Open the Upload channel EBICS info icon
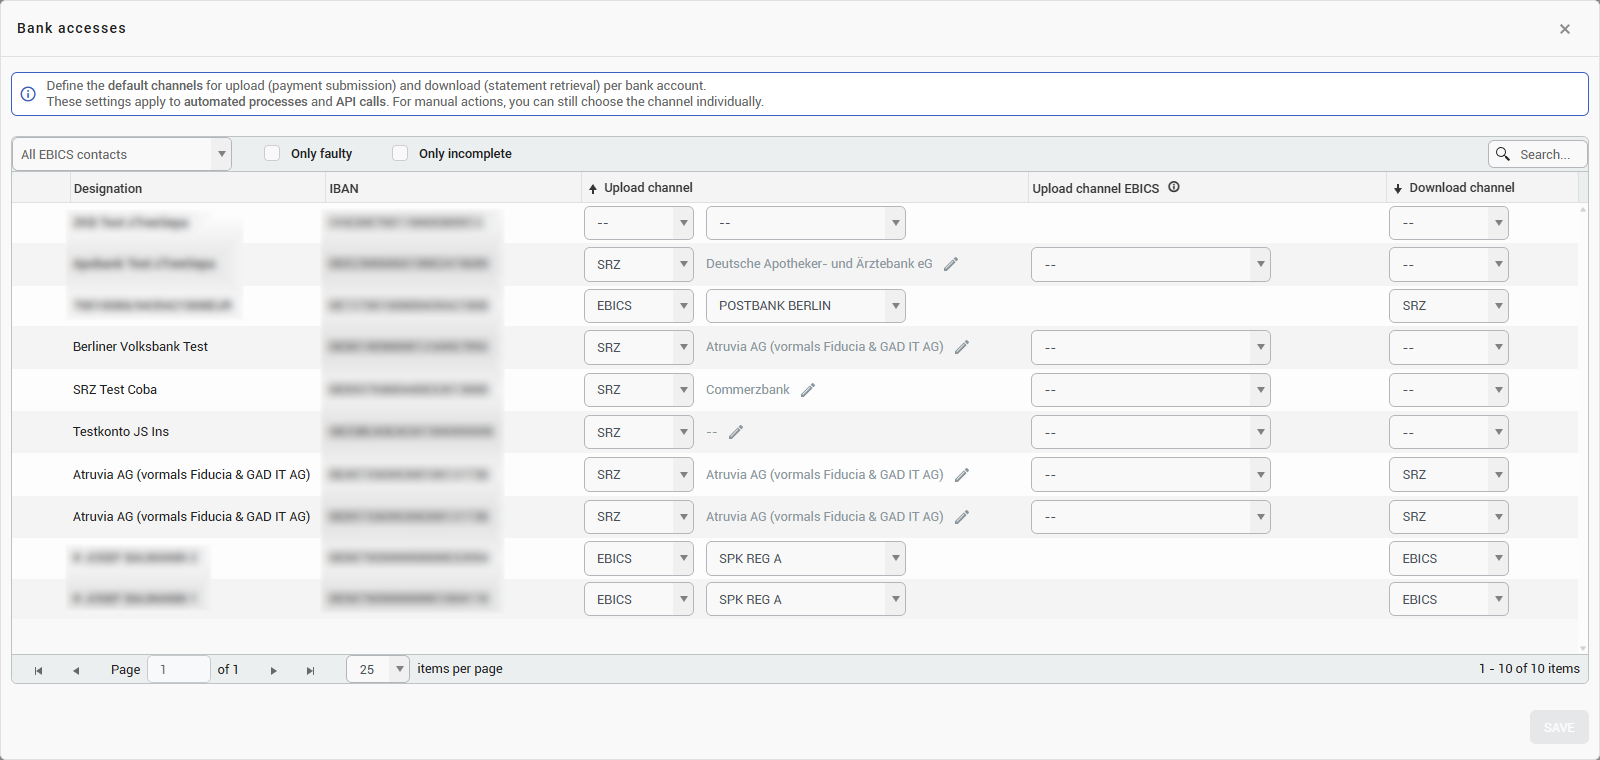Viewport: 1600px width, 760px height. click(1174, 187)
